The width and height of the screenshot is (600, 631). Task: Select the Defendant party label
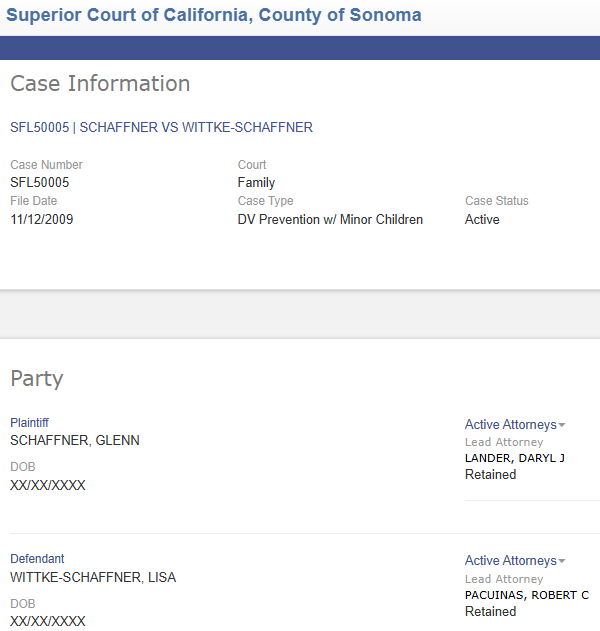37,559
